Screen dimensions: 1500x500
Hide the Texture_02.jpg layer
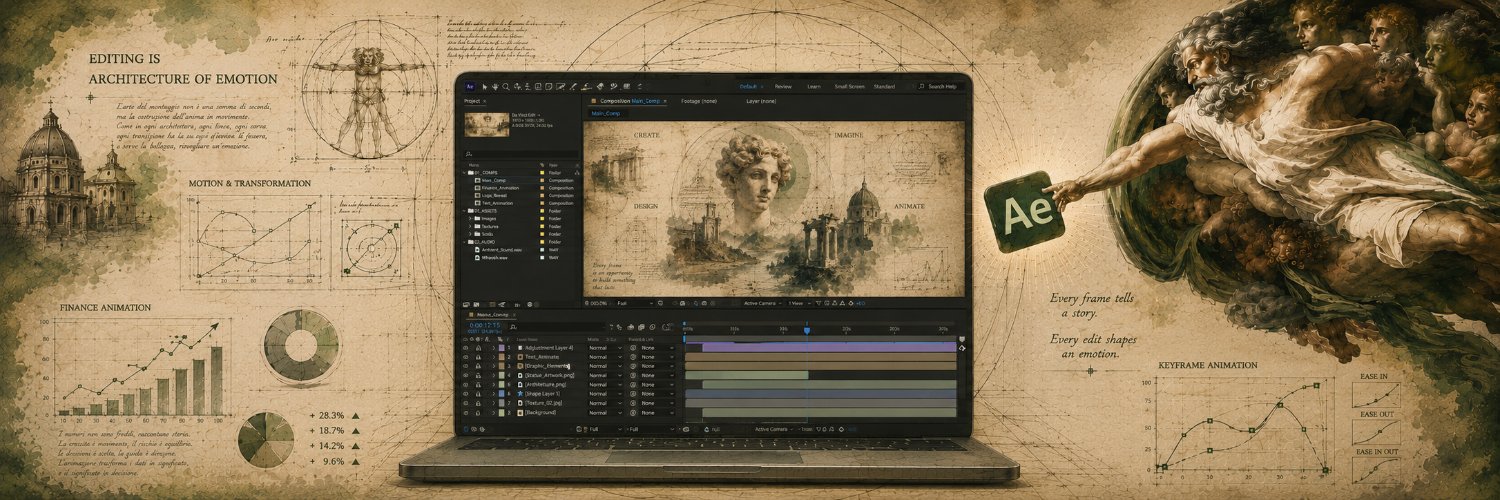(465, 403)
